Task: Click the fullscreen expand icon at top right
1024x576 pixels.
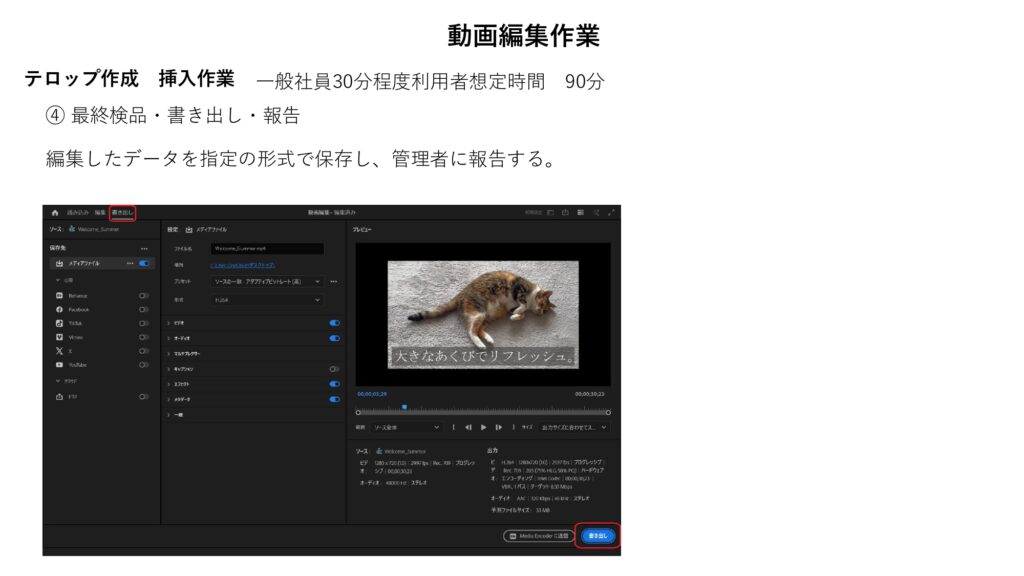Action: tap(611, 212)
